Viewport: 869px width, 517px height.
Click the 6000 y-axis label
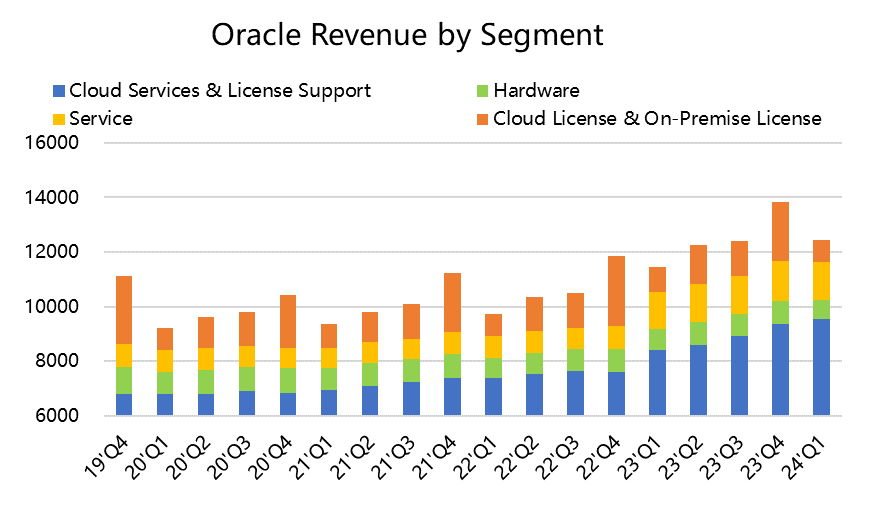click(x=58, y=416)
